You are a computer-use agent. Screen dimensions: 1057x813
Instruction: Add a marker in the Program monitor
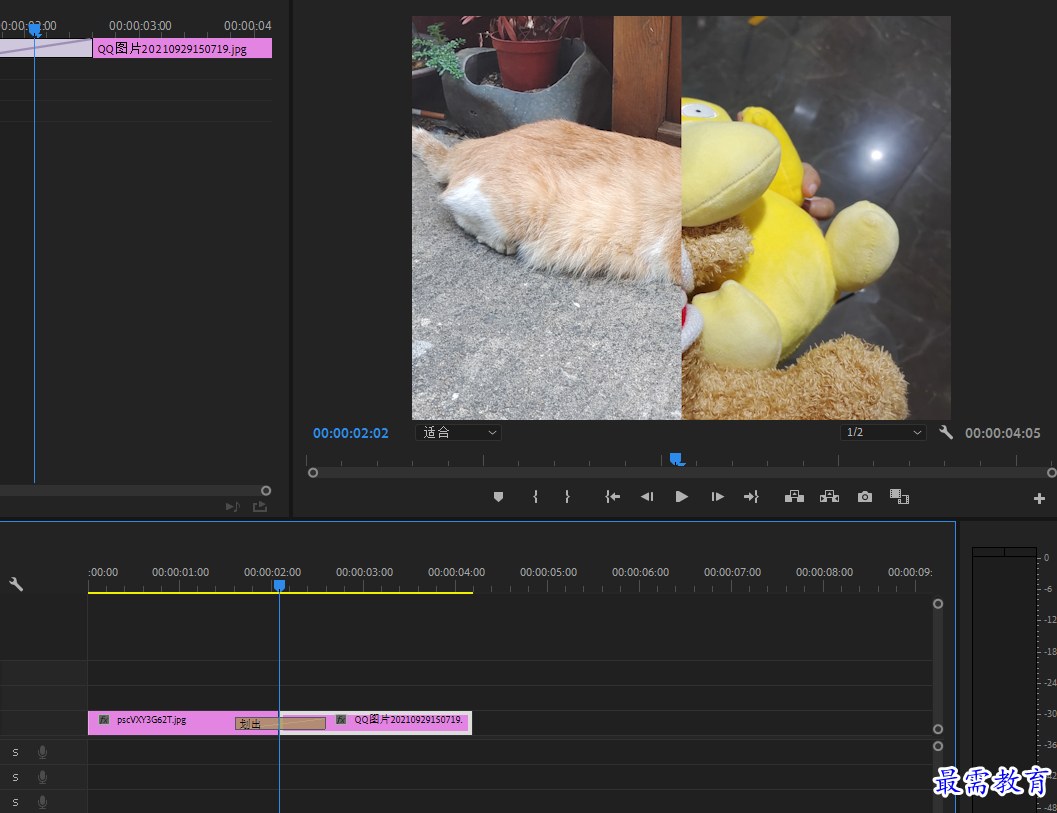click(x=498, y=497)
